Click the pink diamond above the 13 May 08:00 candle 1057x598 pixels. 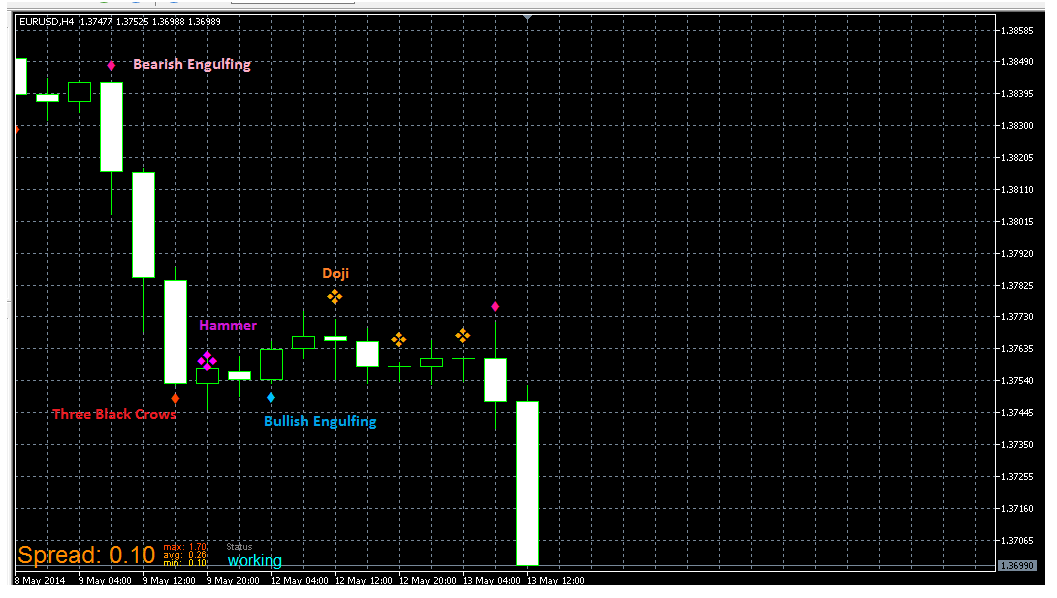coord(495,307)
